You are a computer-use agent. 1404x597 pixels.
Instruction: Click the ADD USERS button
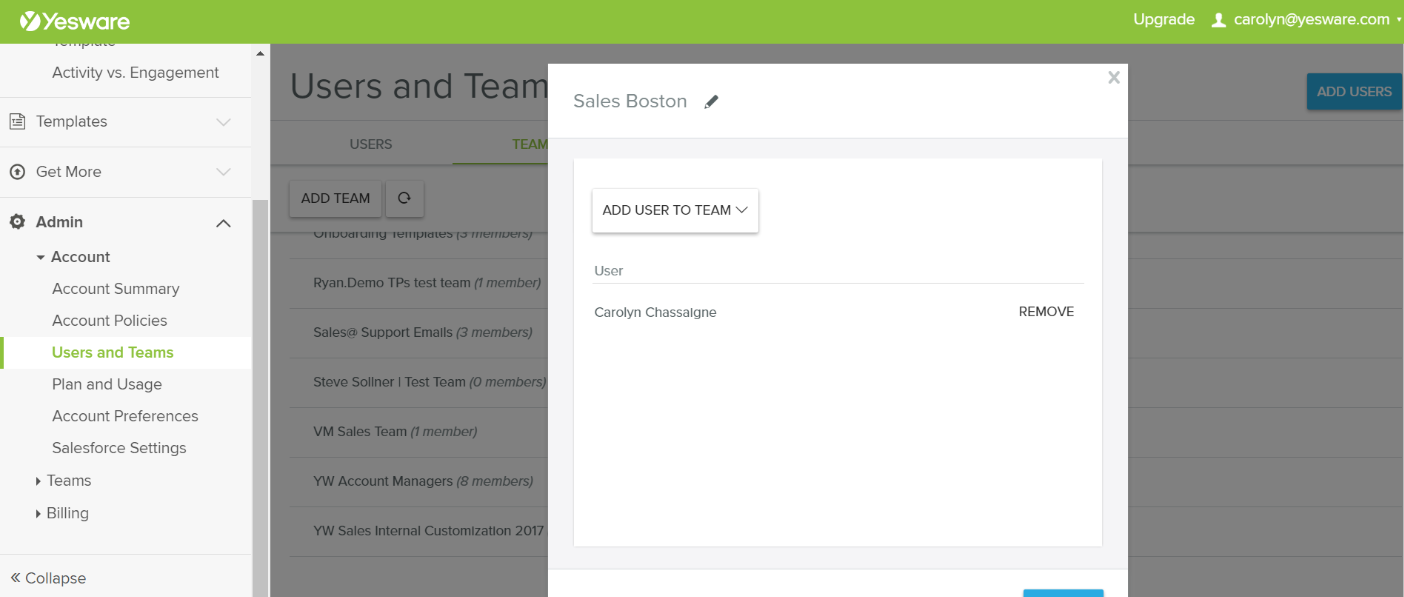click(1354, 91)
